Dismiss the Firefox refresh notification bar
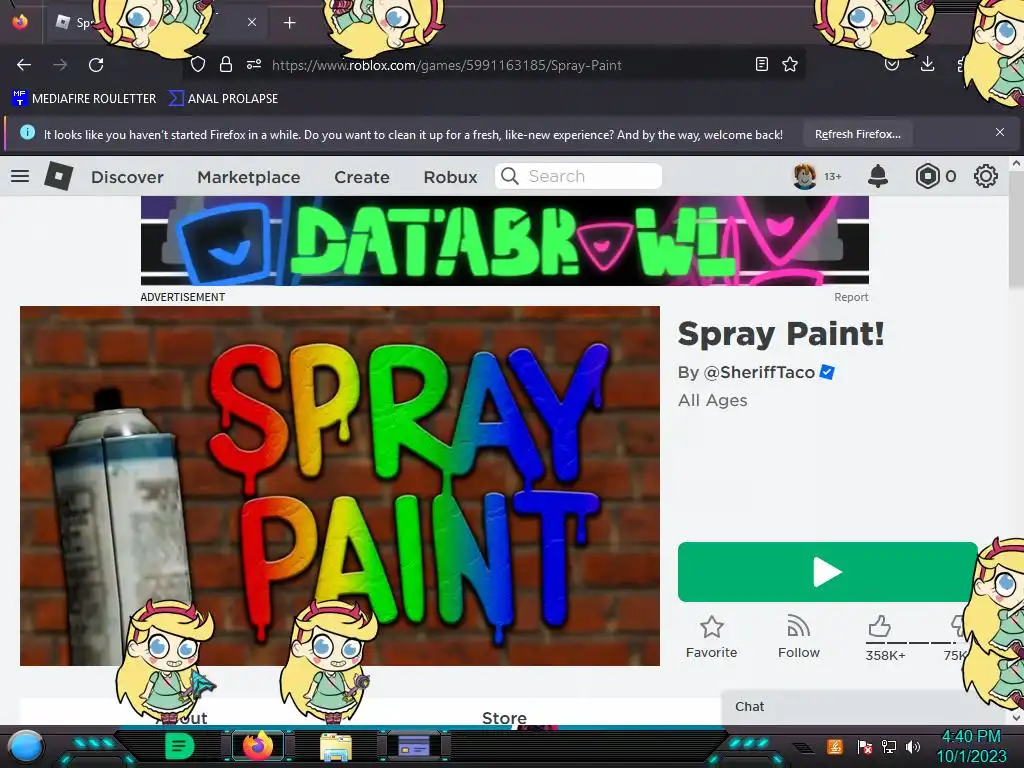Viewport: 1024px width, 768px height. (x=1000, y=133)
